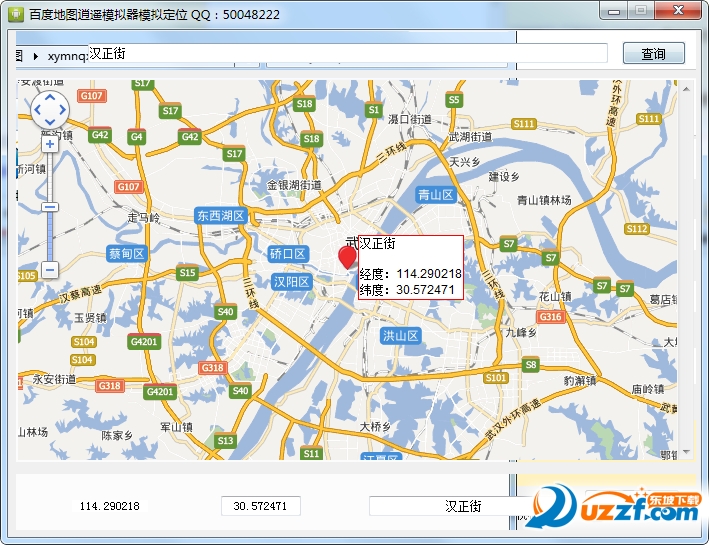Viewport: 709px width, 545px height.
Task: Pan the map right with east arrow
Action: point(62,109)
